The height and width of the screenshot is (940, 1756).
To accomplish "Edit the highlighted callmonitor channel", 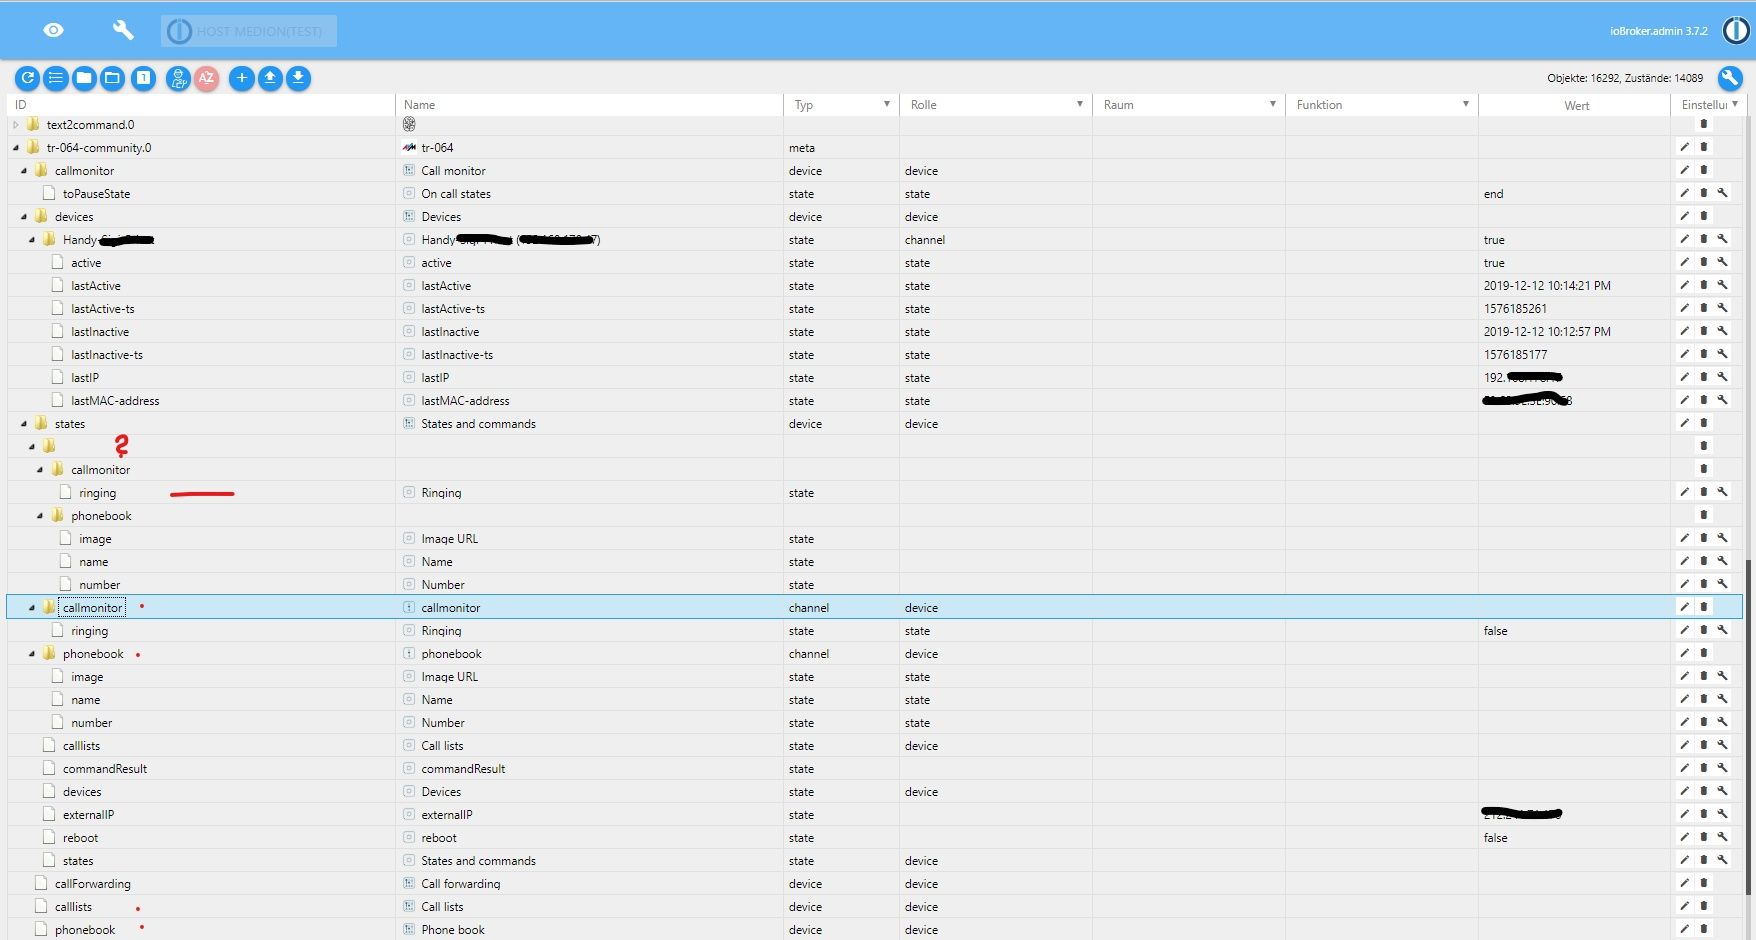I will point(1685,607).
